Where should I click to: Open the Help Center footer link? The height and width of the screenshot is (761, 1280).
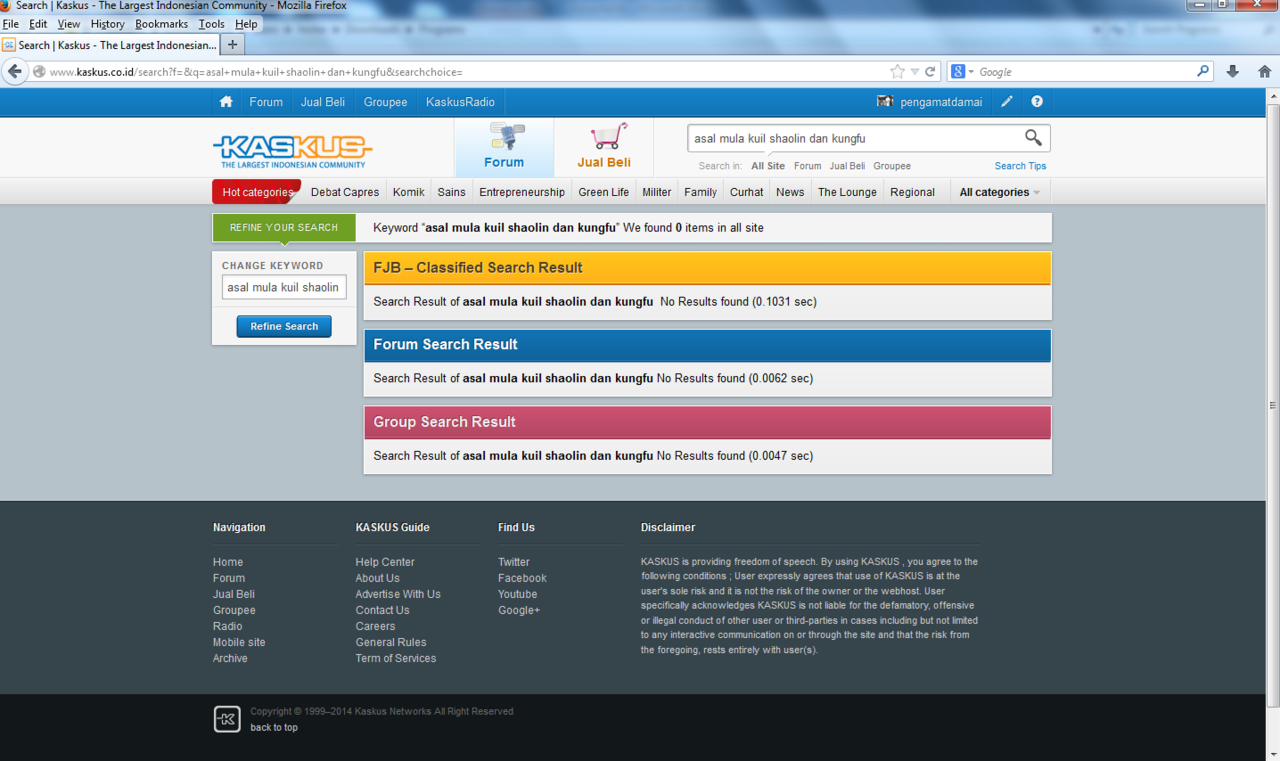click(385, 562)
